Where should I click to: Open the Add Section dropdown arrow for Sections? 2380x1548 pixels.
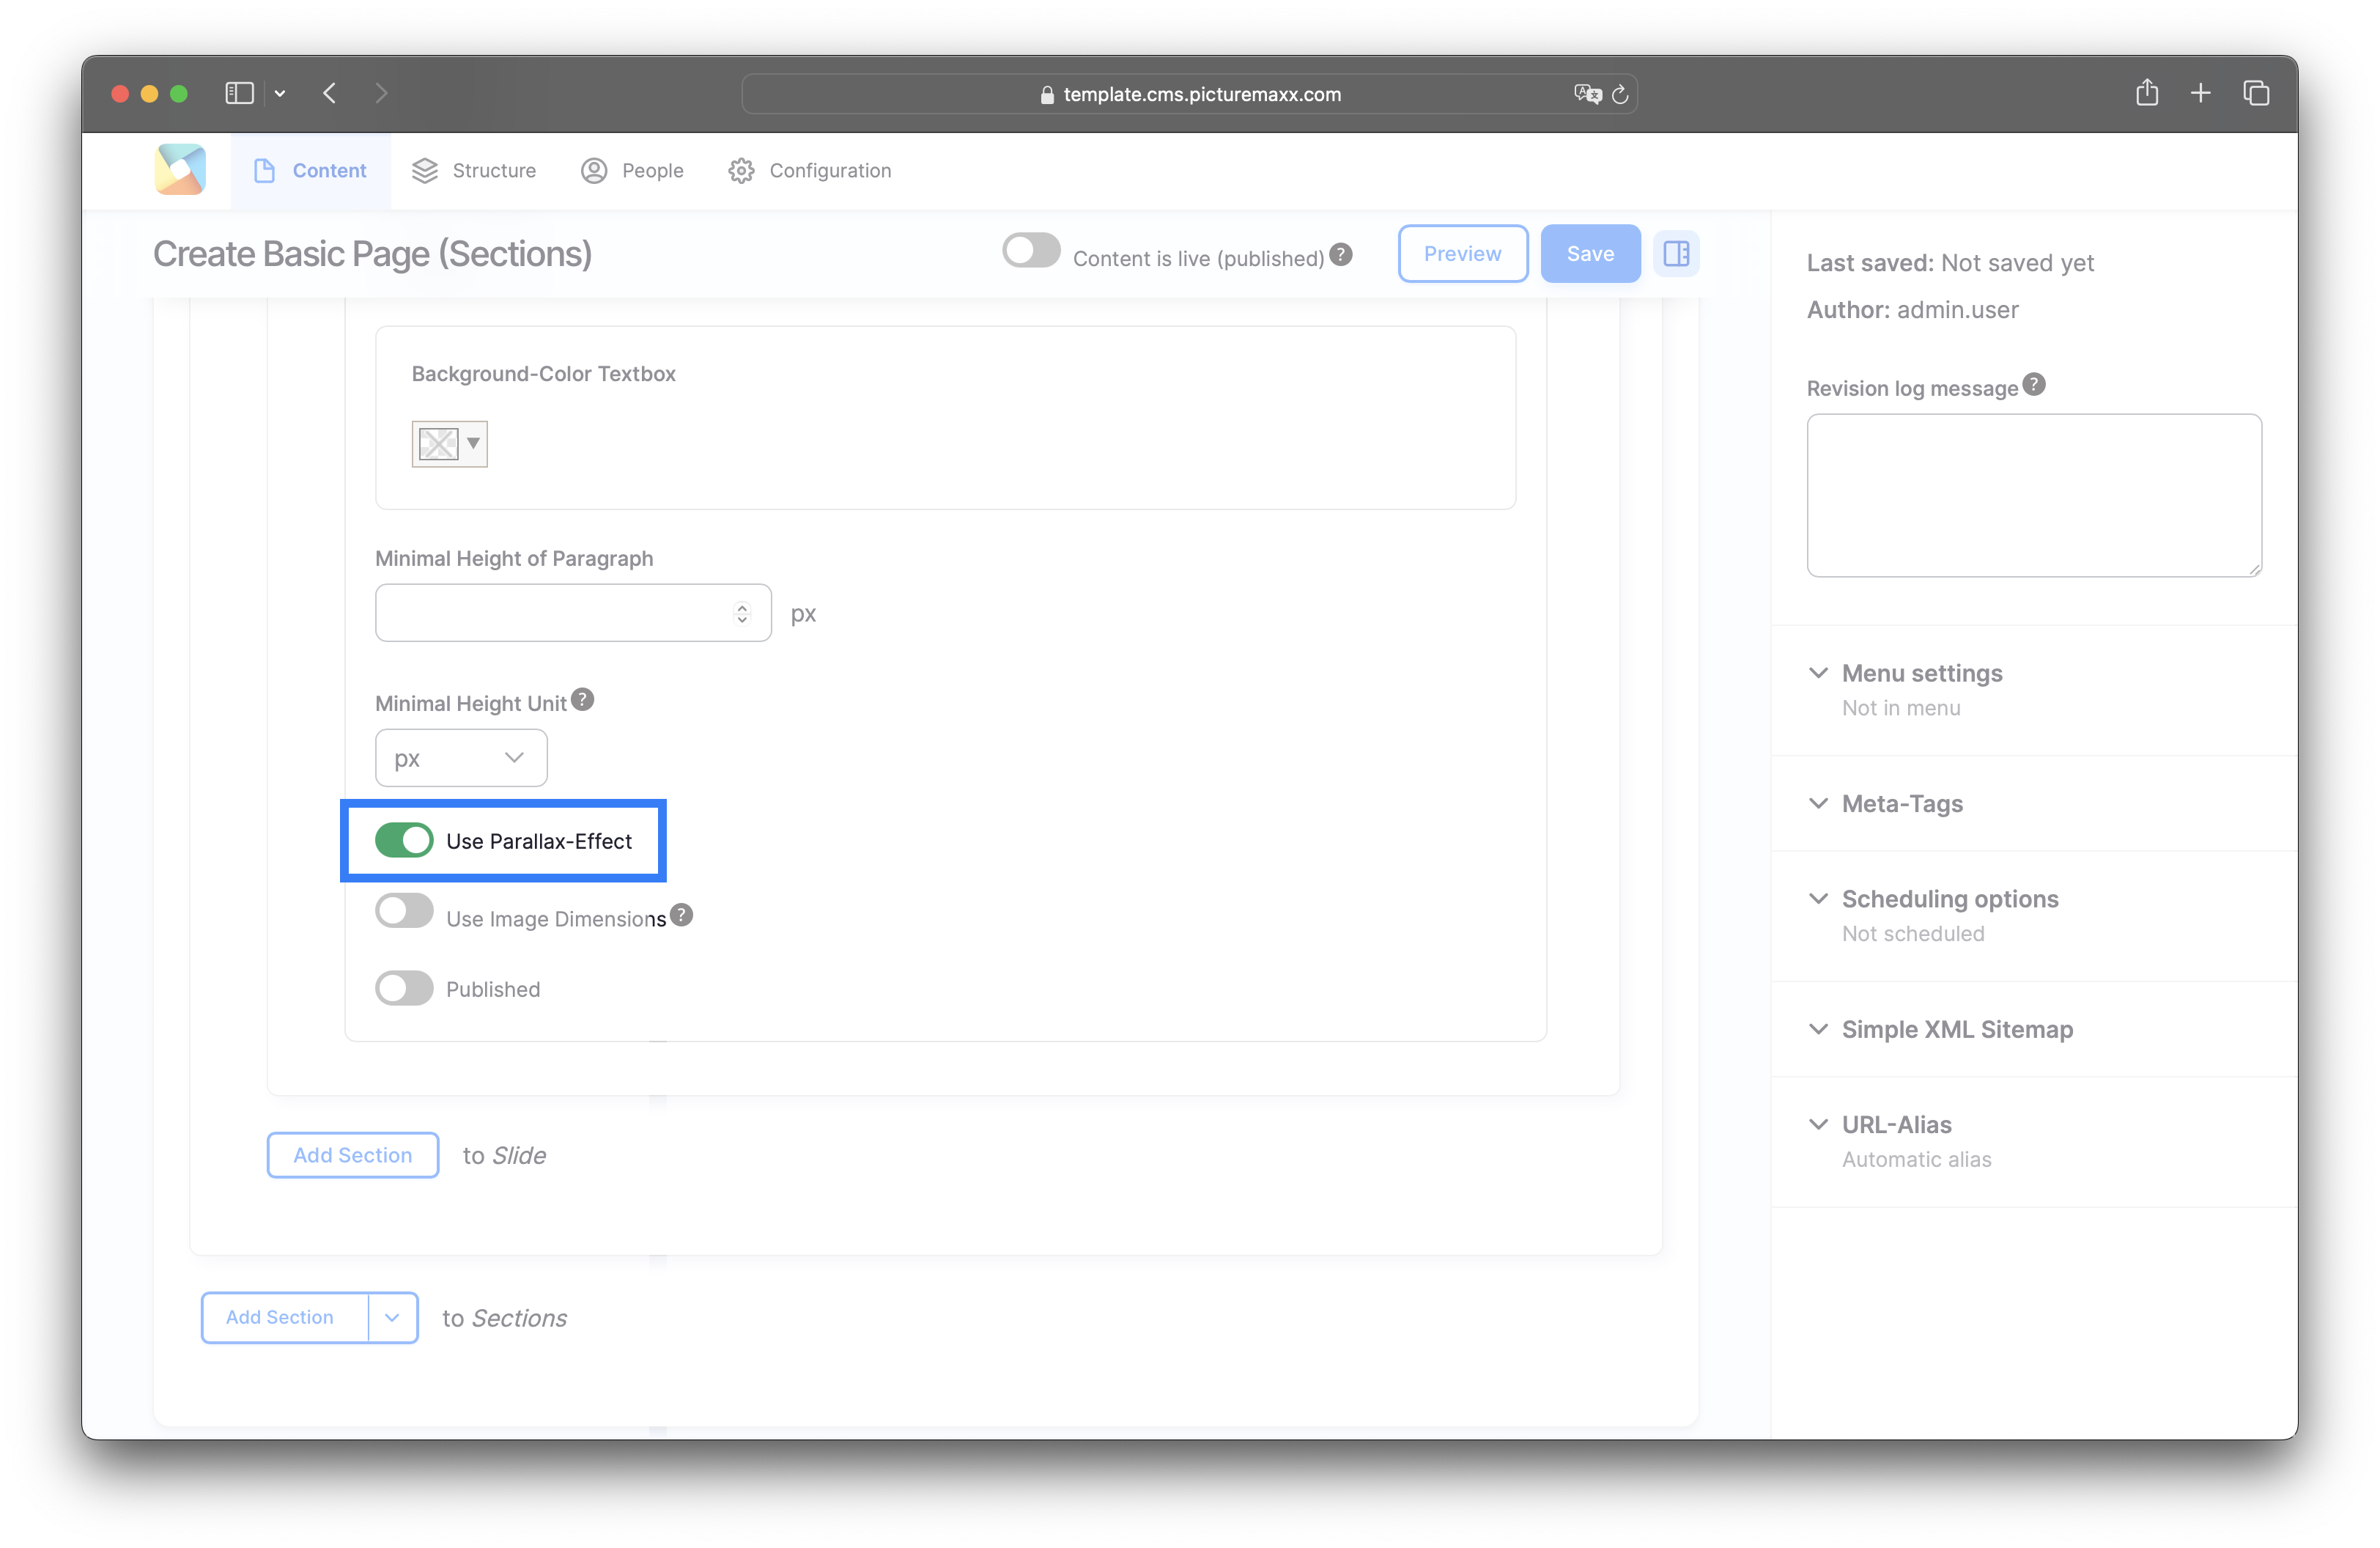[x=392, y=1317]
